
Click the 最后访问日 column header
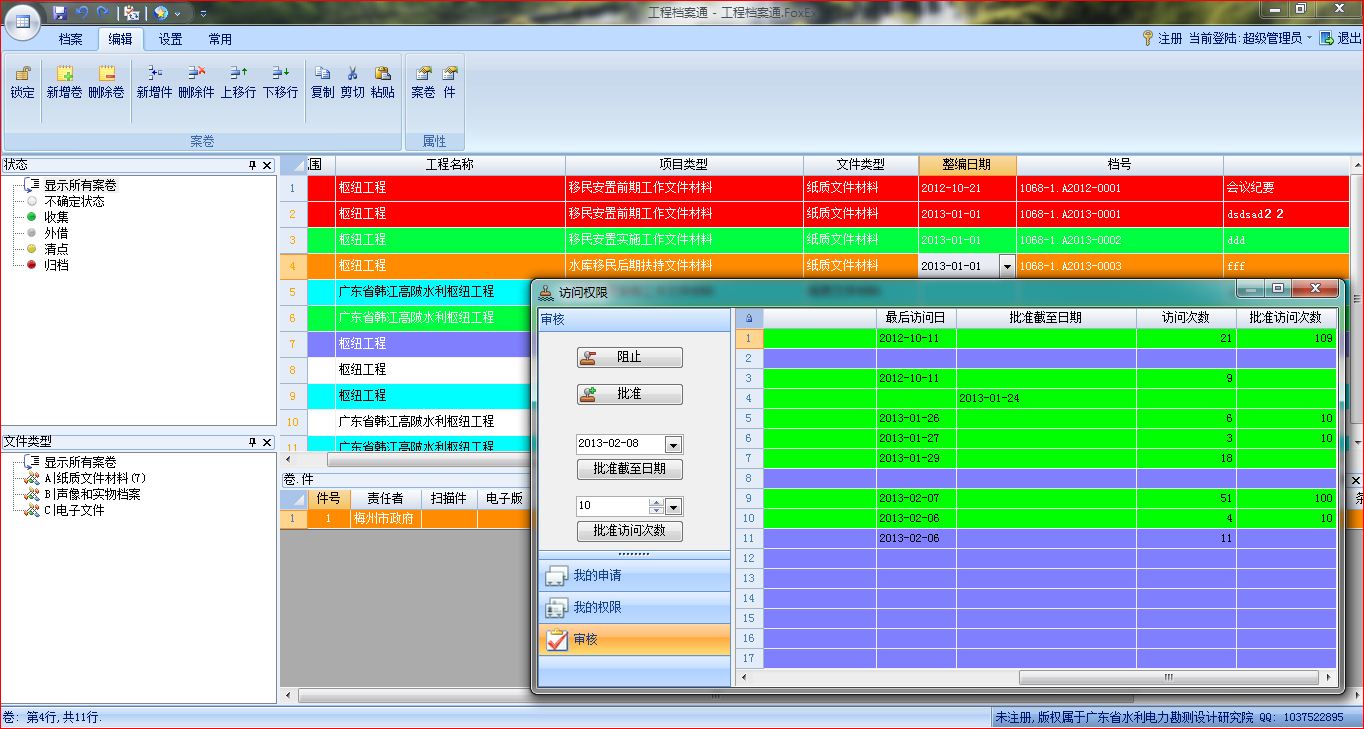(916, 318)
